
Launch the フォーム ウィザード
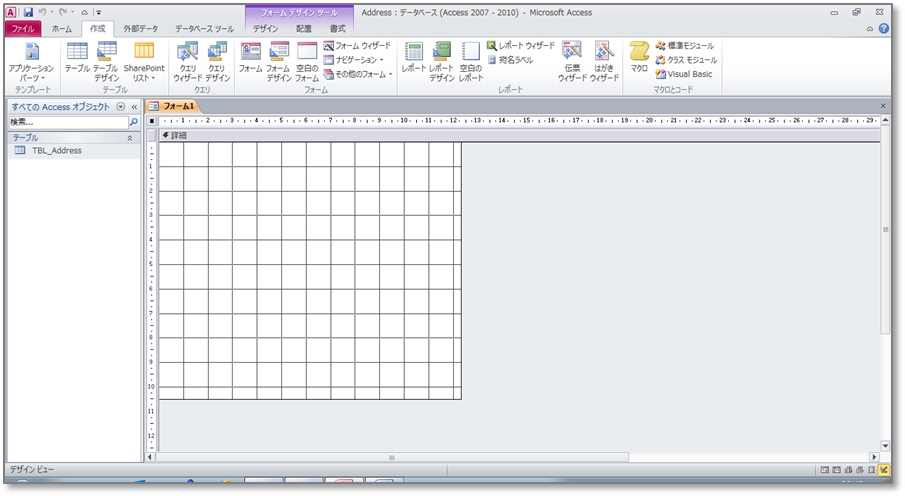pyautogui.click(x=357, y=46)
